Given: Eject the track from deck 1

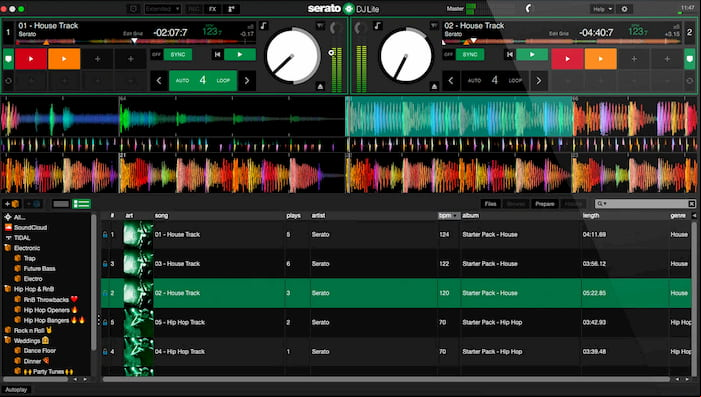Looking at the screenshot, I should [x=321, y=86].
